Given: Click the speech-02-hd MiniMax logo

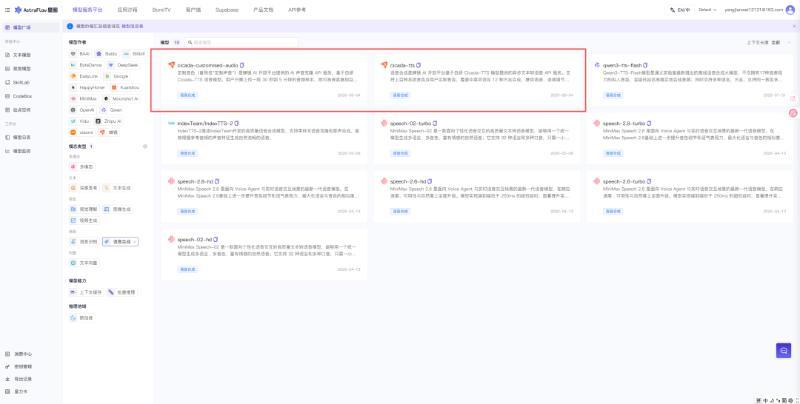Looking at the screenshot, I should click(x=171, y=239).
